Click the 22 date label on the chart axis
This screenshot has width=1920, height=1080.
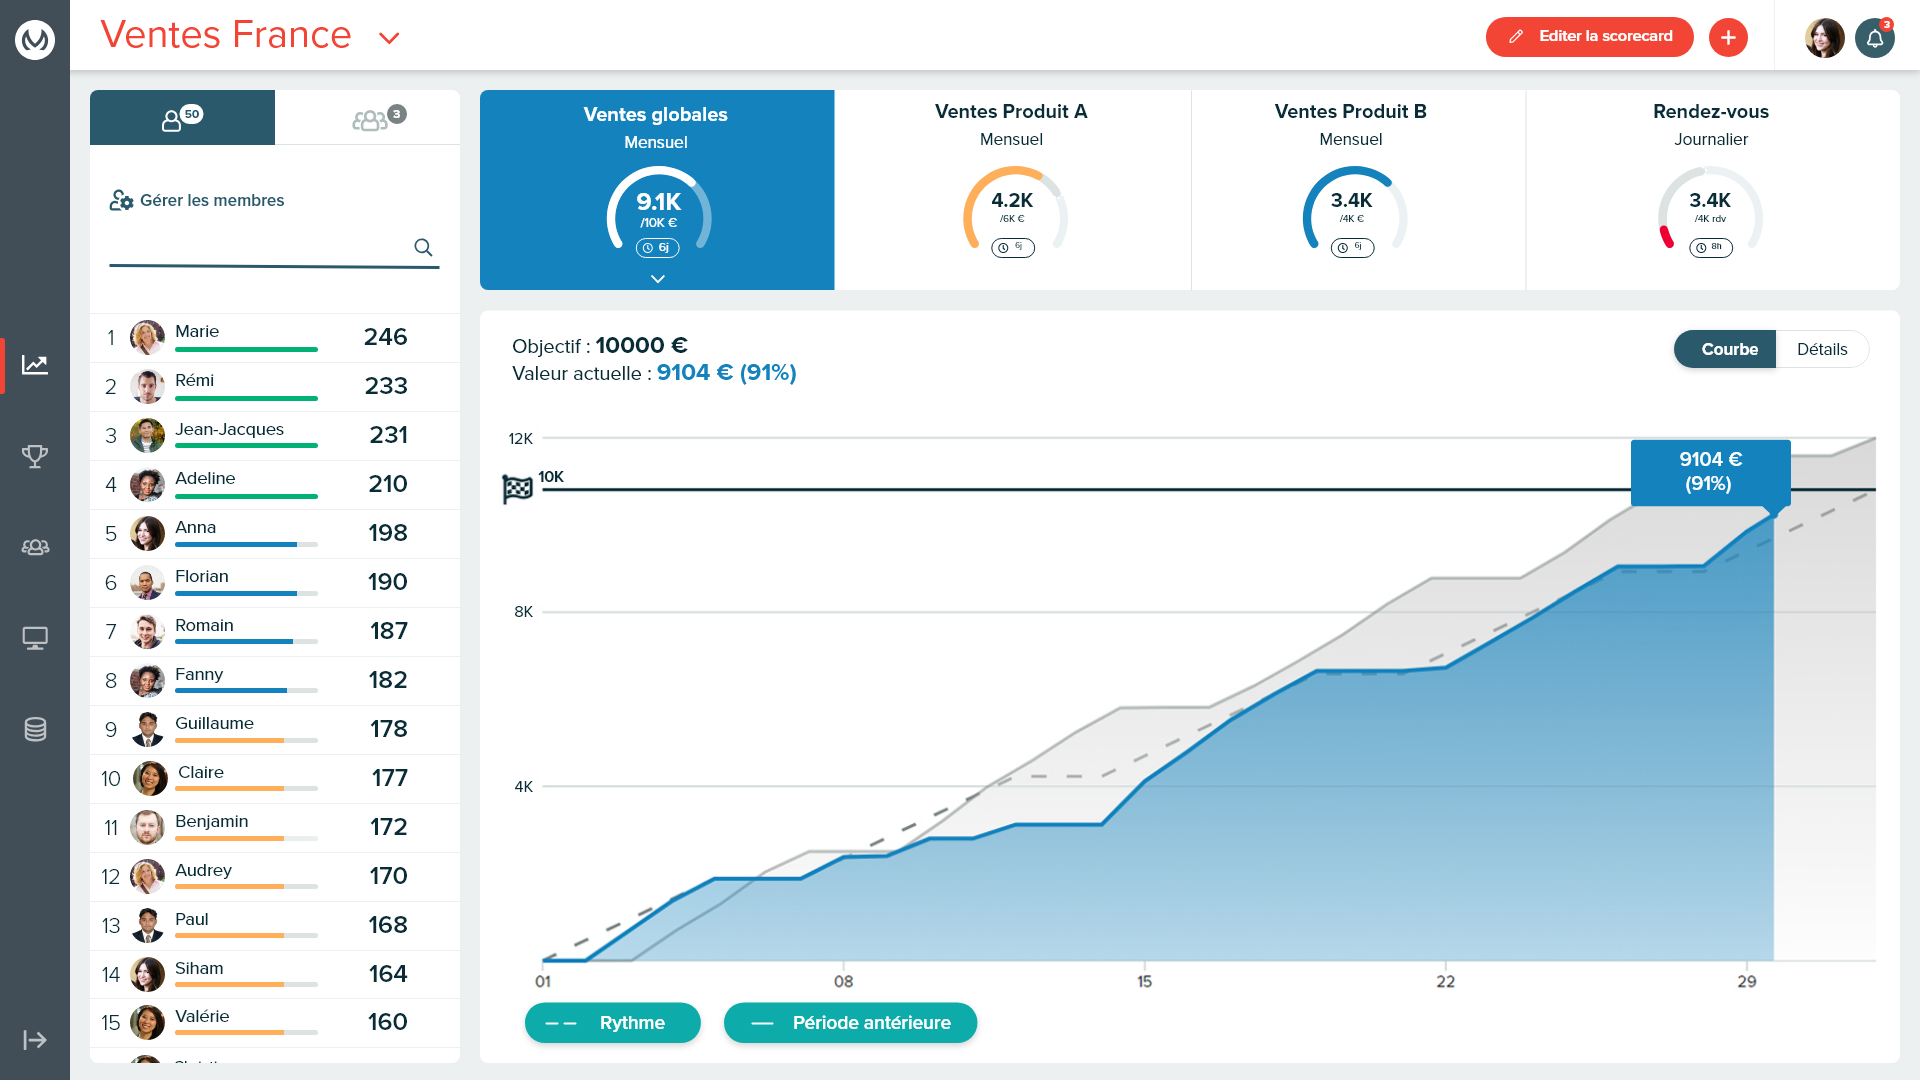[1445, 981]
